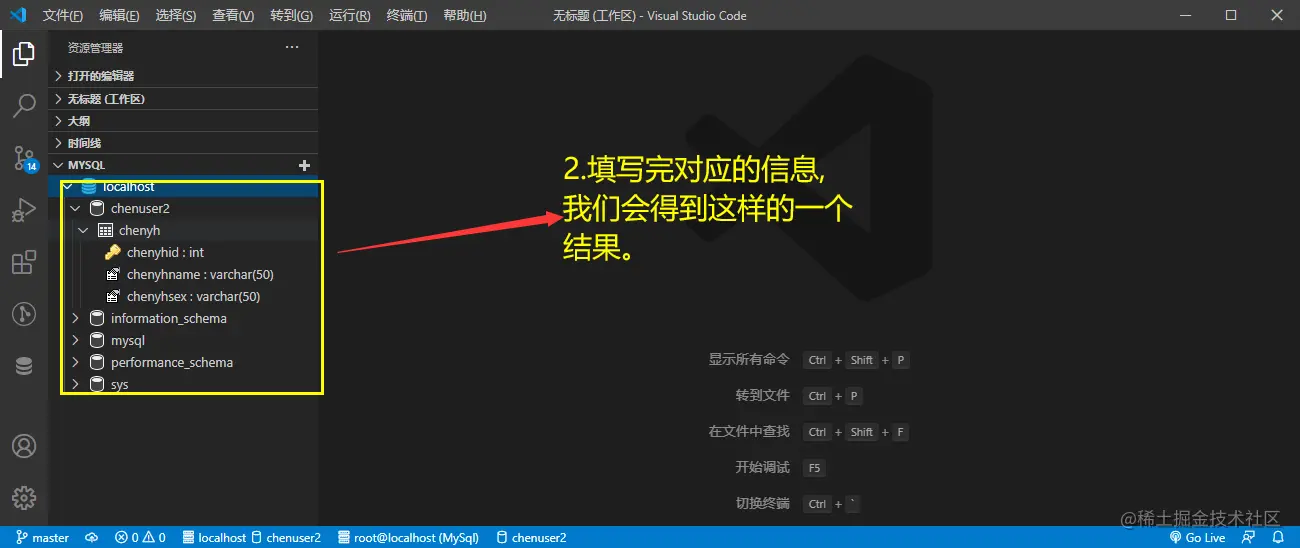This screenshot has height=548, width=1300.
Task: Open errors and warnings status item
Action: tap(140, 538)
